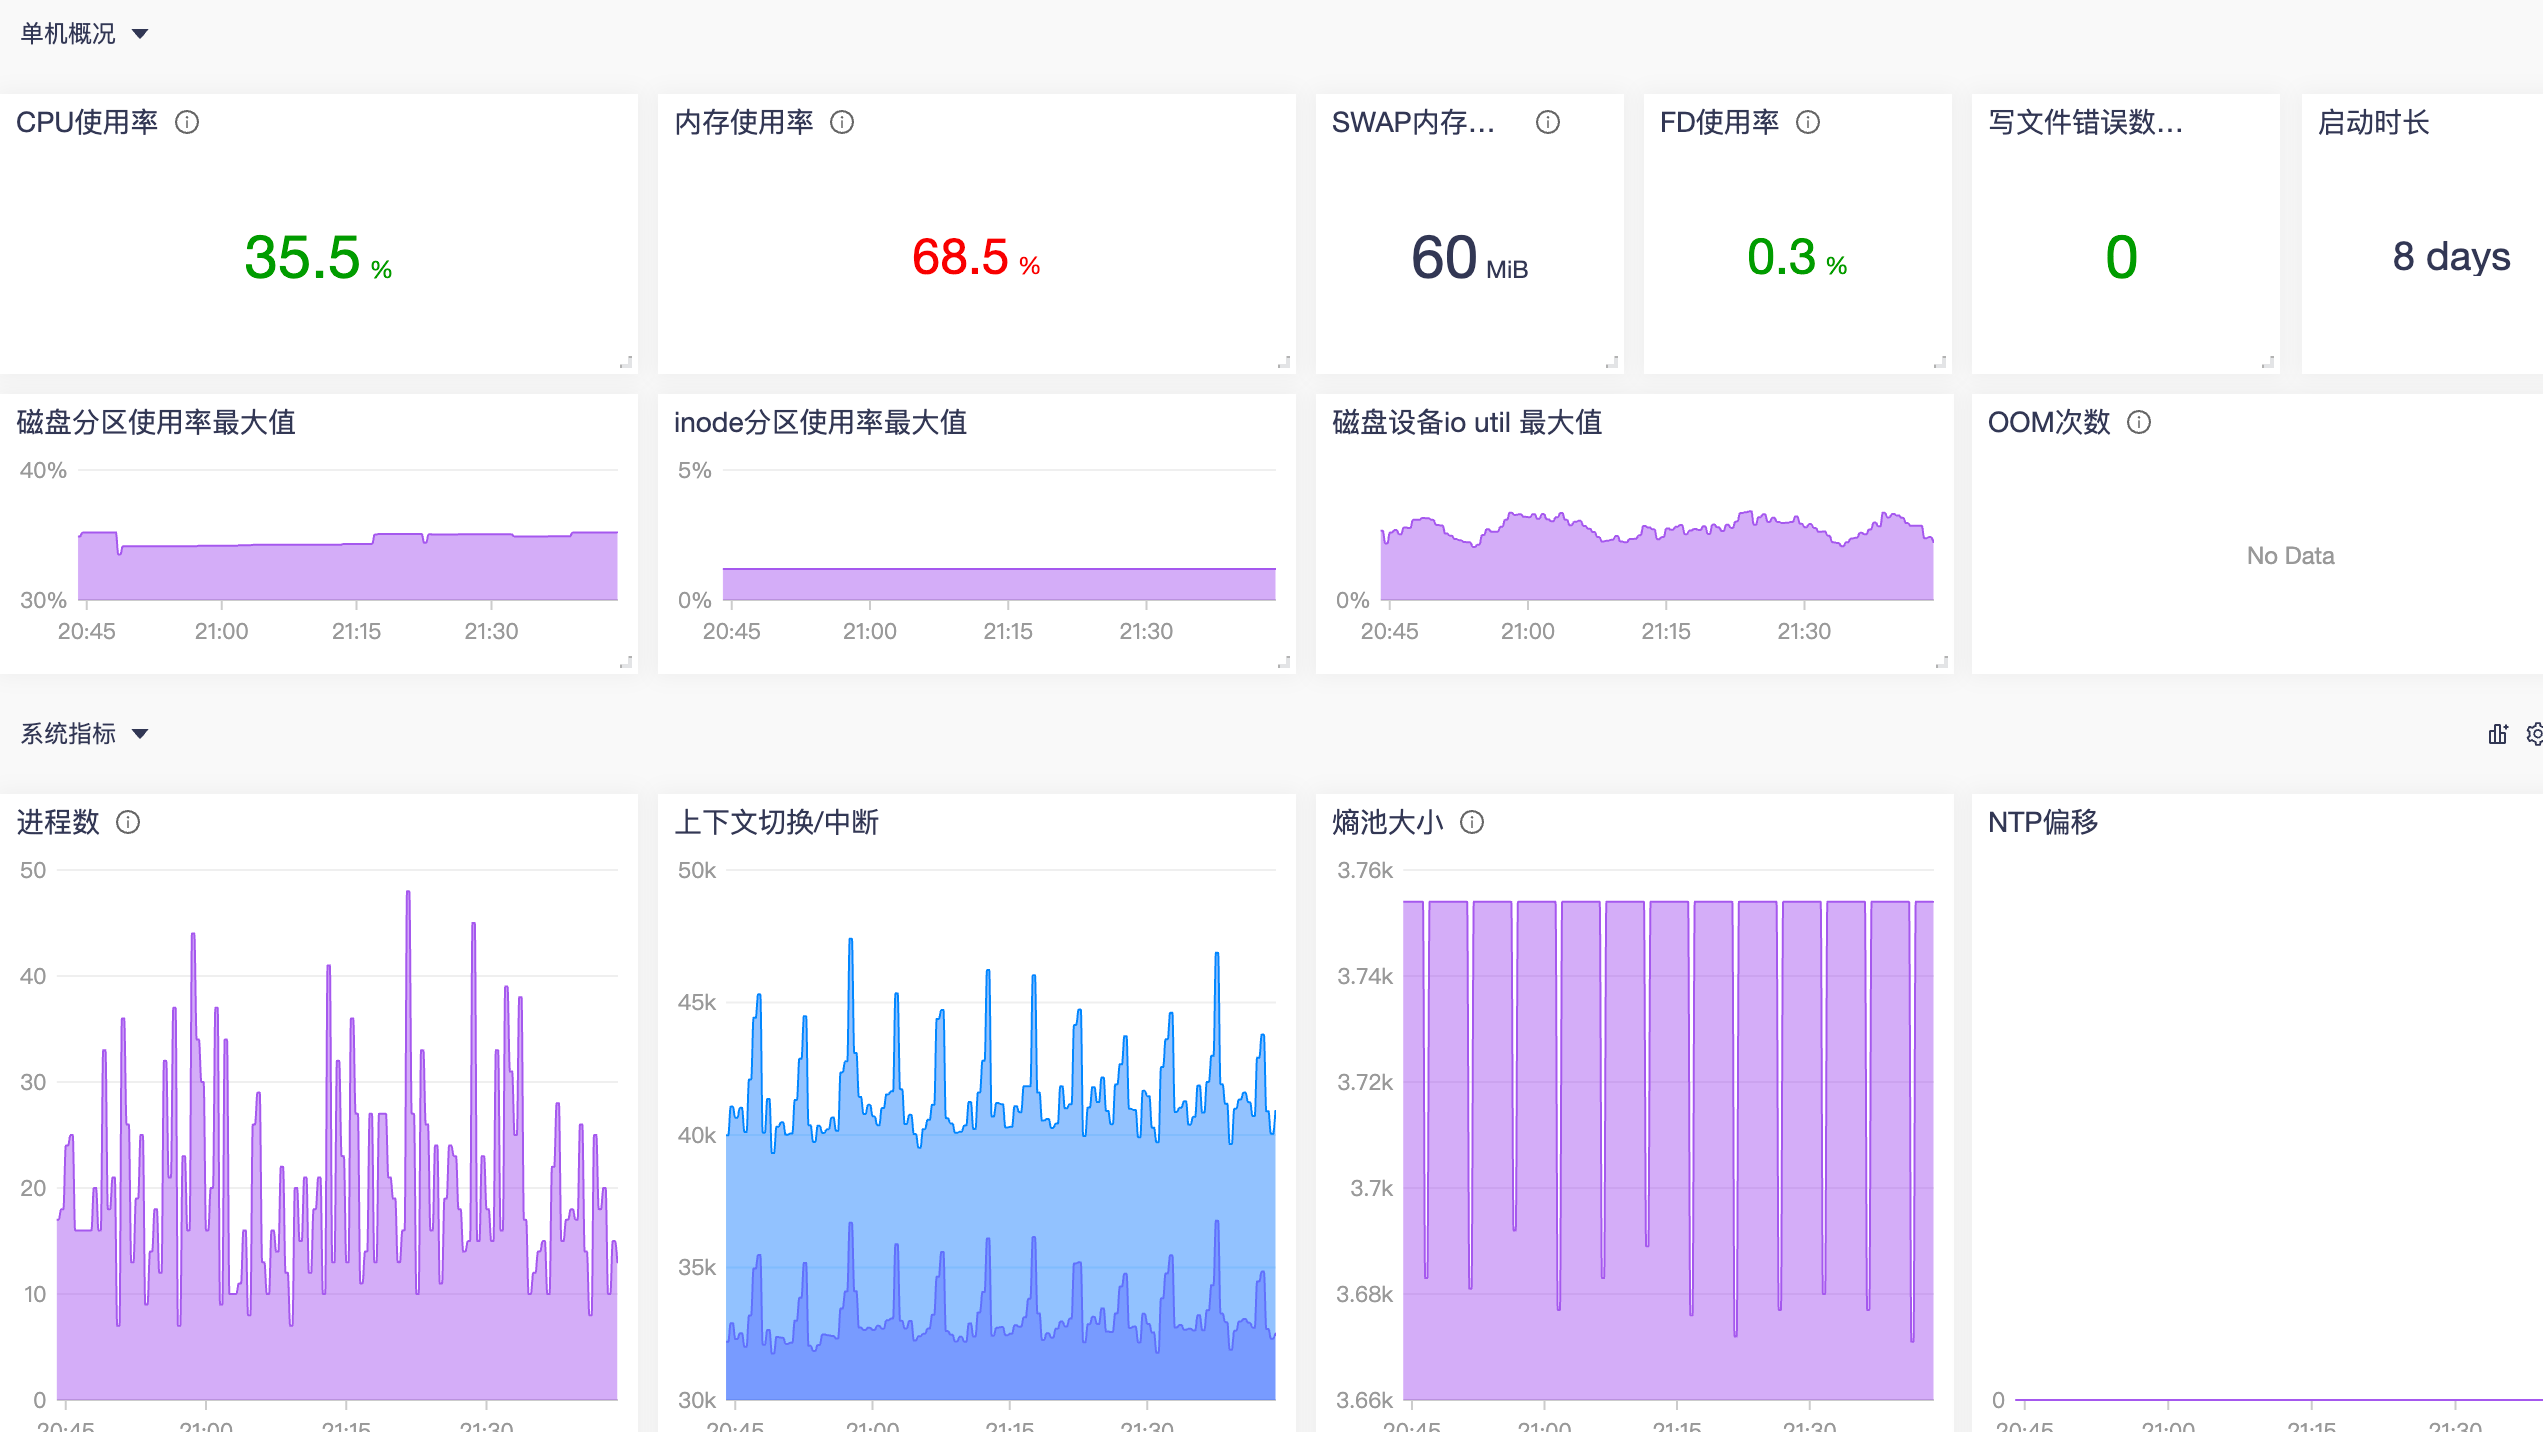This screenshot has height=1432, width=2543.
Task: Click the 21:30 tick in 磁盘设备io util chart
Action: click(1804, 631)
